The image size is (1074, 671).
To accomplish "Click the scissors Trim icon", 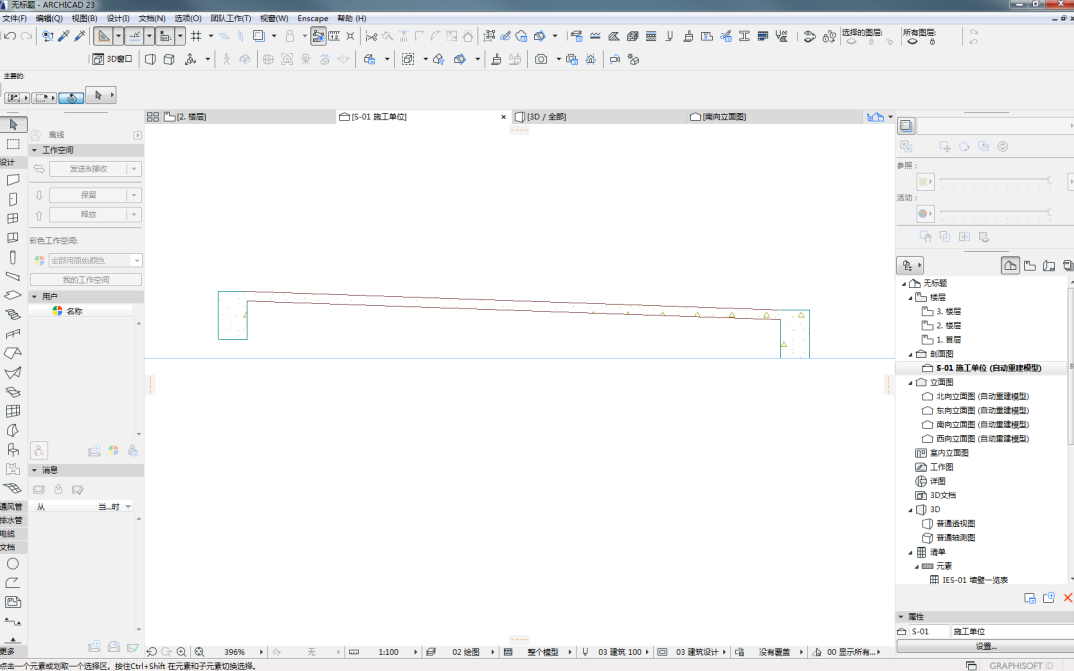I will (371, 36).
